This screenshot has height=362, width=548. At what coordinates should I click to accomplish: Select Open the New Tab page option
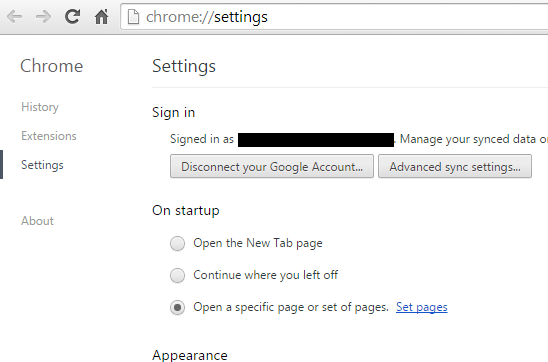[178, 243]
